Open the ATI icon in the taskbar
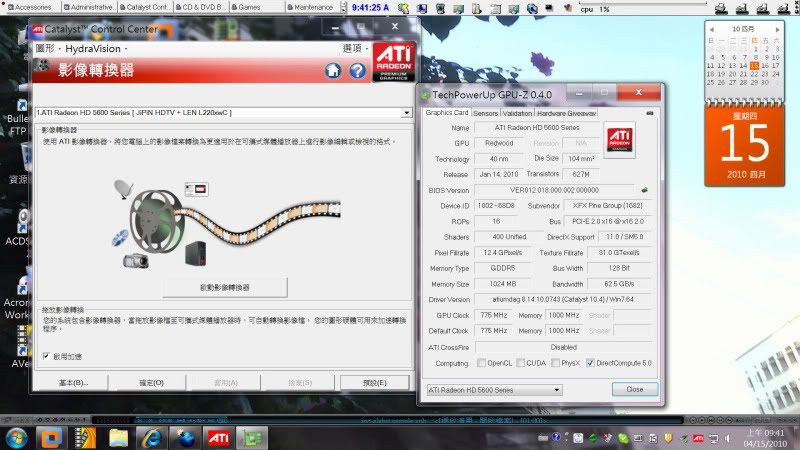800x450 pixels. (x=219, y=437)
